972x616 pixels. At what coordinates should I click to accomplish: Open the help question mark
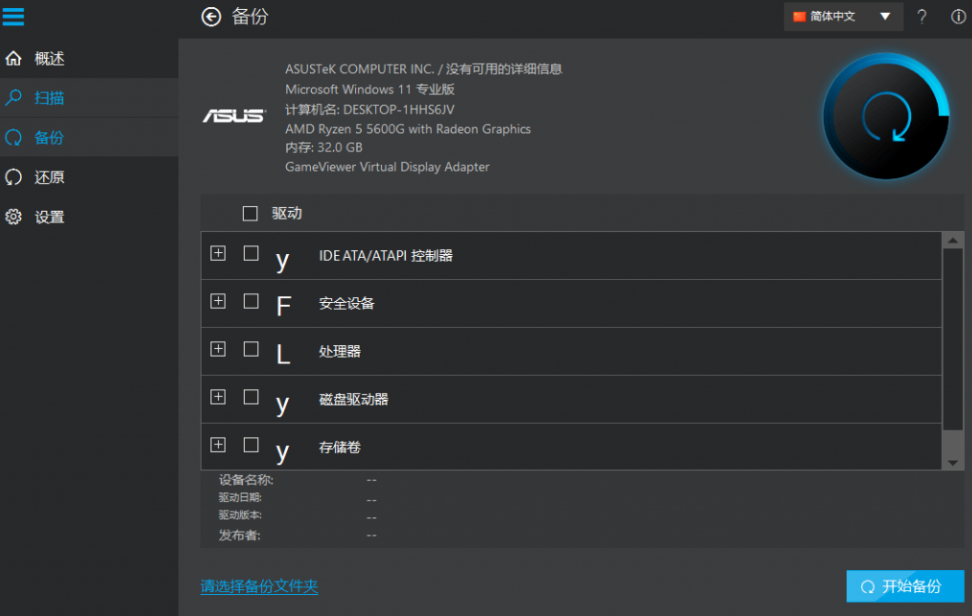click(922, 17)
